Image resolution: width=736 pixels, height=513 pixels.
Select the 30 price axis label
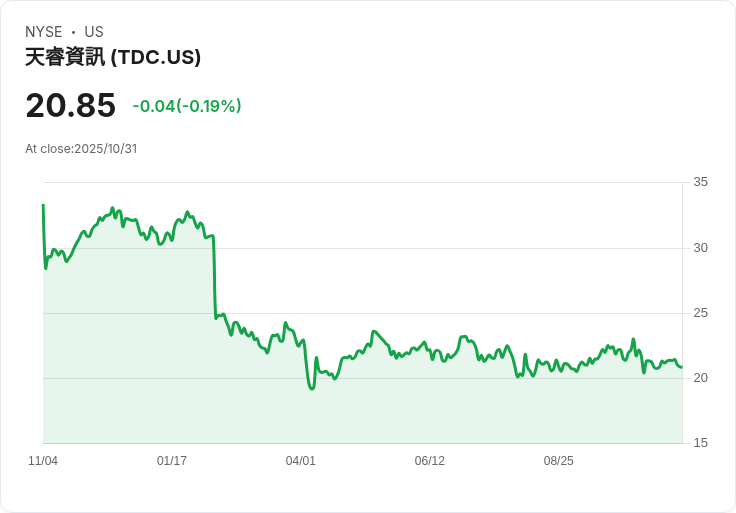pos(701,248)
